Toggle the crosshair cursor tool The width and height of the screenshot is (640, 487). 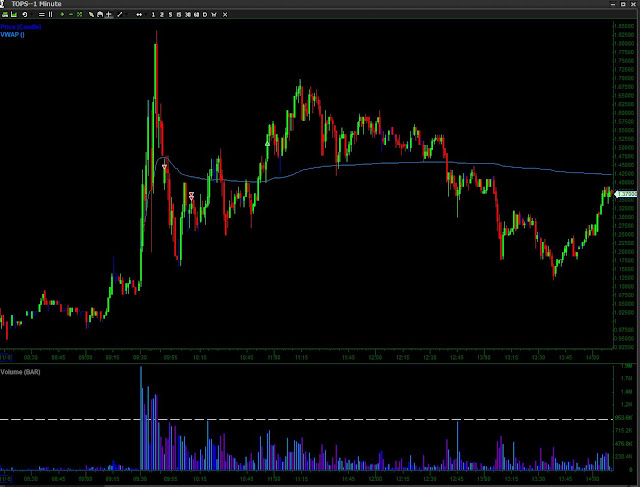(x=109, y=14)
